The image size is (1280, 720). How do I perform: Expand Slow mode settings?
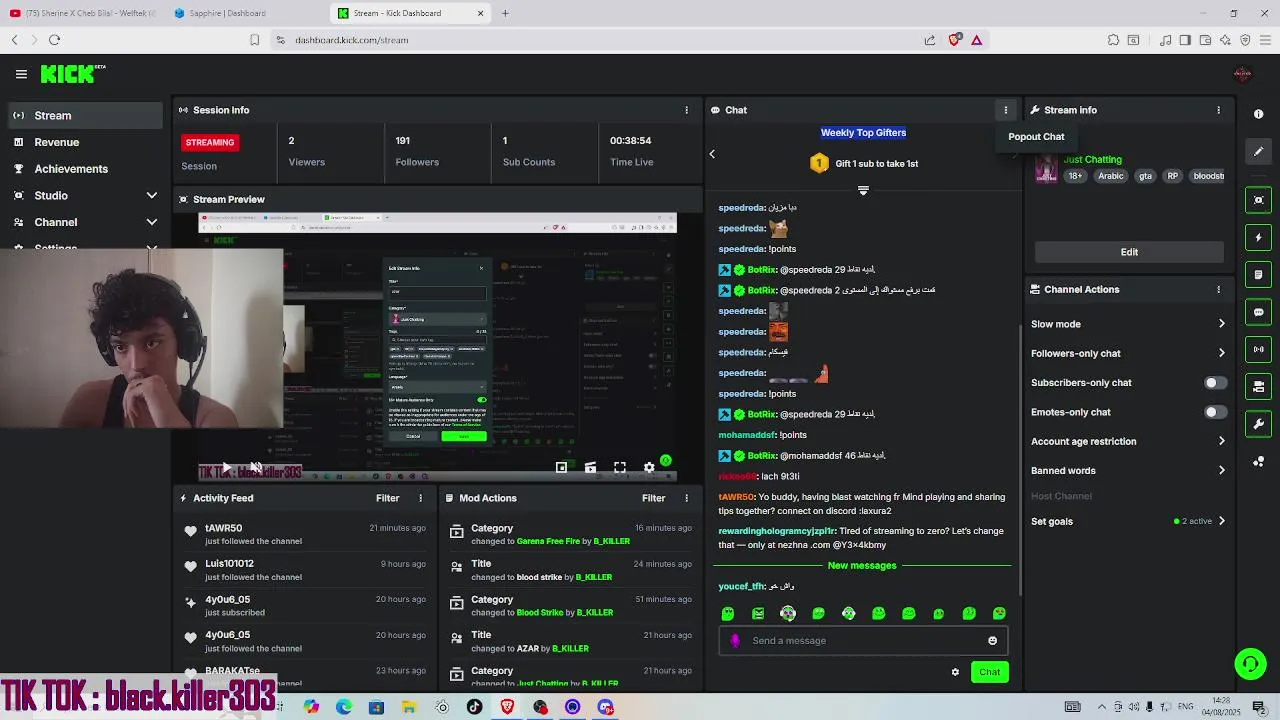click(x=1221, y=324)
